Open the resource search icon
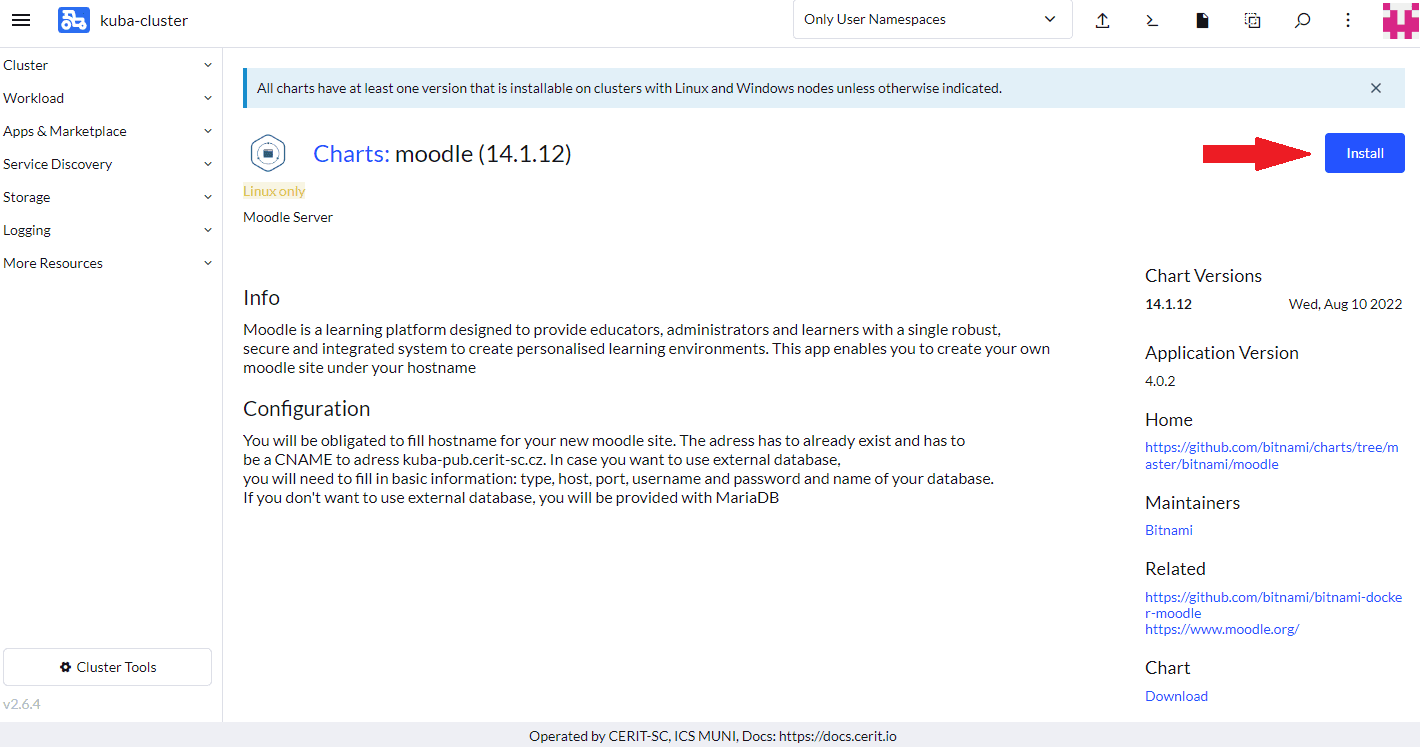Image resolution: width=1423 pixels, height=754 pixels. click(1302, 20)
